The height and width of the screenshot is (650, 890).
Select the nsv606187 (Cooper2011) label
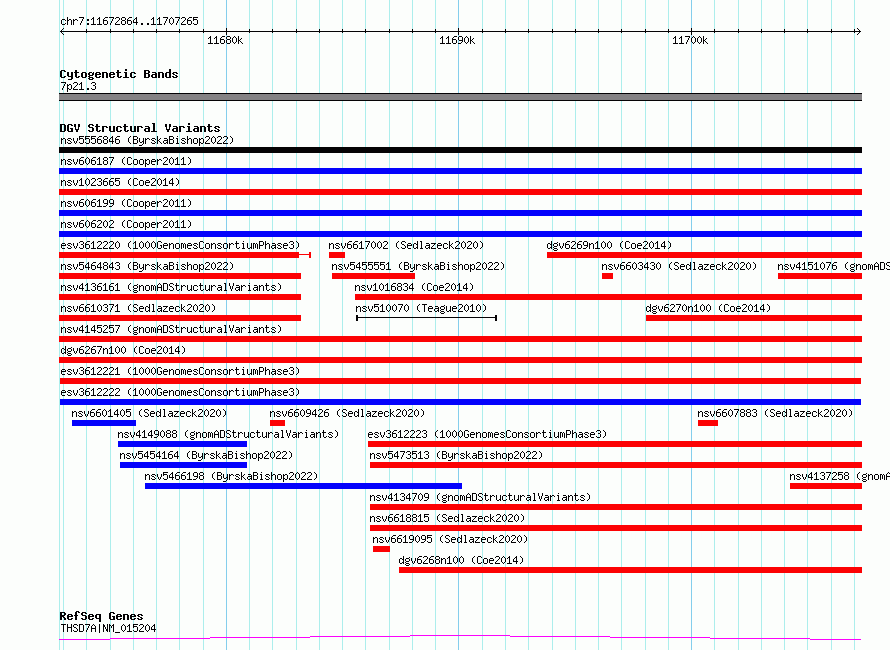click(x=126, y=161)
